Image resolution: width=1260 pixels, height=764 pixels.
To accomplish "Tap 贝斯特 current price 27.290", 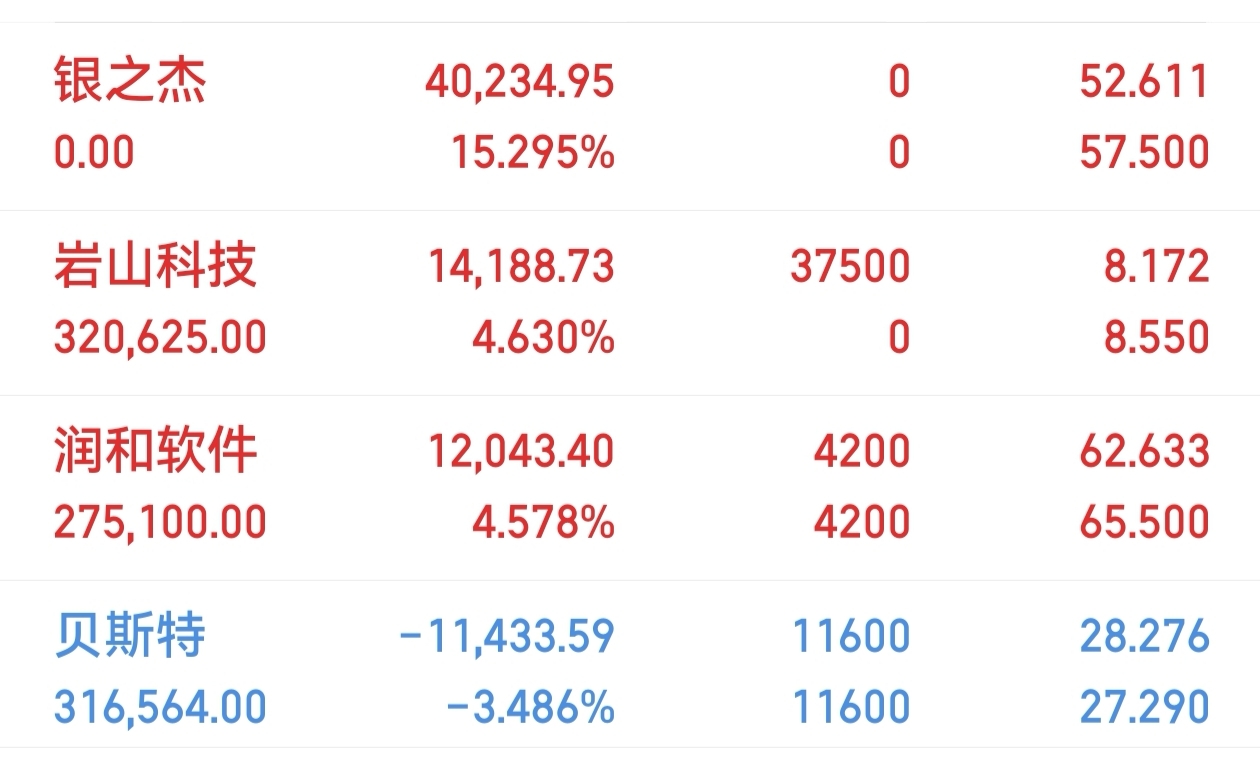I will pyautogui.click(x=1144, y=708).
